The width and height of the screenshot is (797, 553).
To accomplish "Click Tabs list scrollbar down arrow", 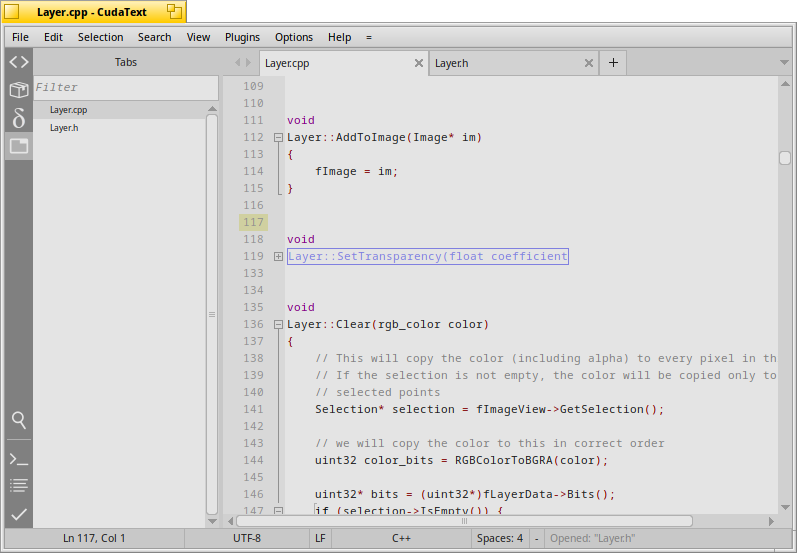I will 212,521.
